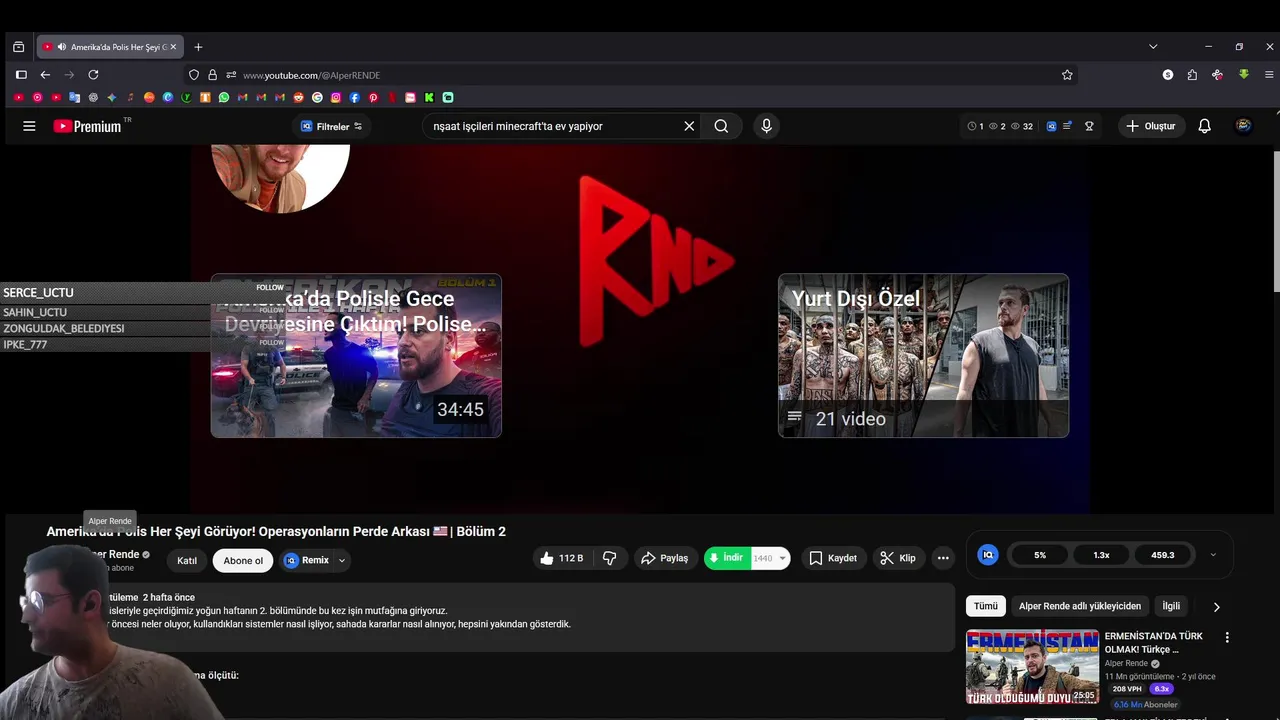The image size is (1280, 720).
Task: List all tabs with the chevron
Action: pos(1153,46)
